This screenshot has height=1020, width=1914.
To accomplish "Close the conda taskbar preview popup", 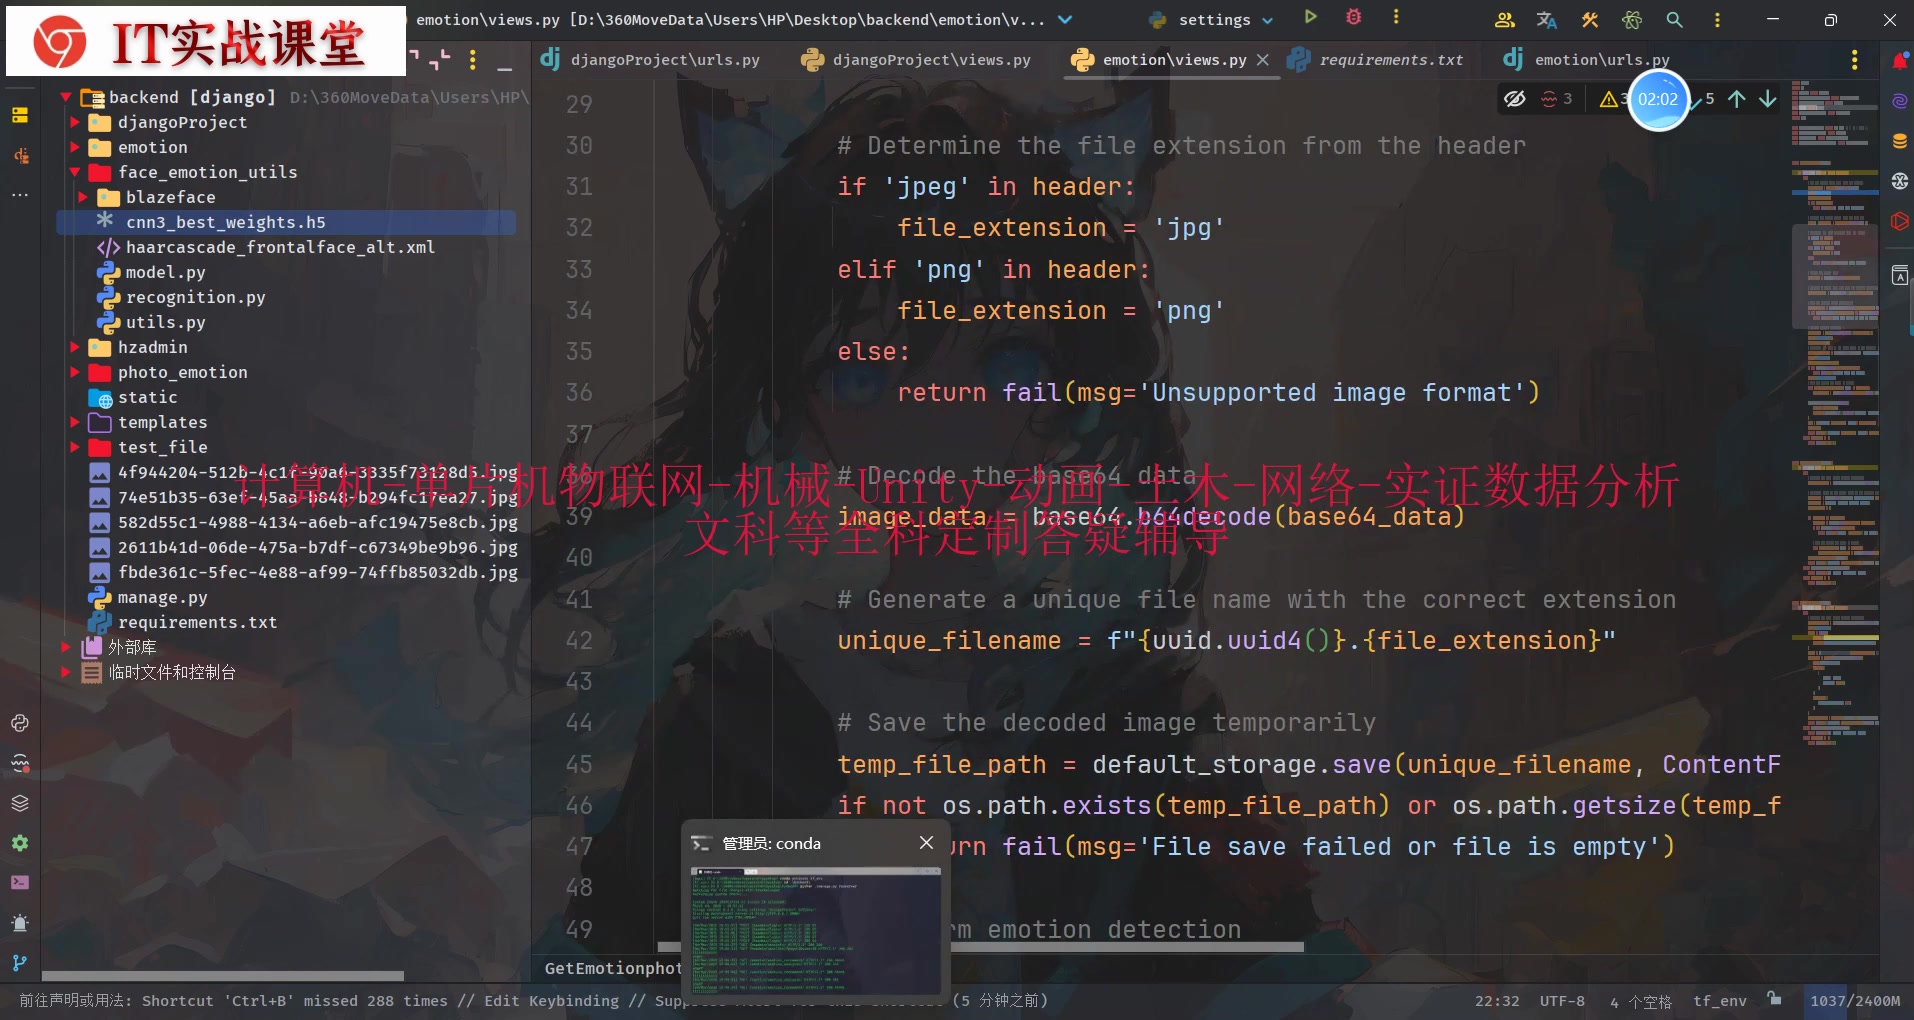I will (926, 843).
